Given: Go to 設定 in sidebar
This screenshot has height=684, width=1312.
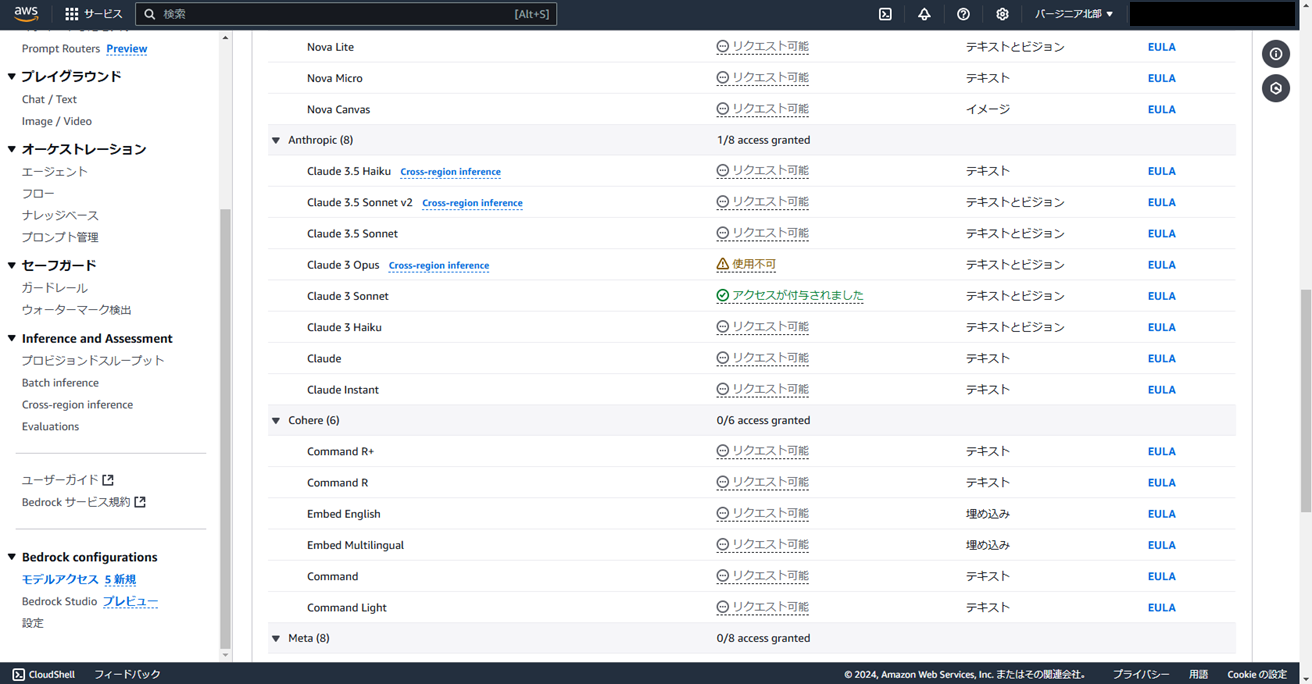Looking at the screenshot, I should (33, 623).
